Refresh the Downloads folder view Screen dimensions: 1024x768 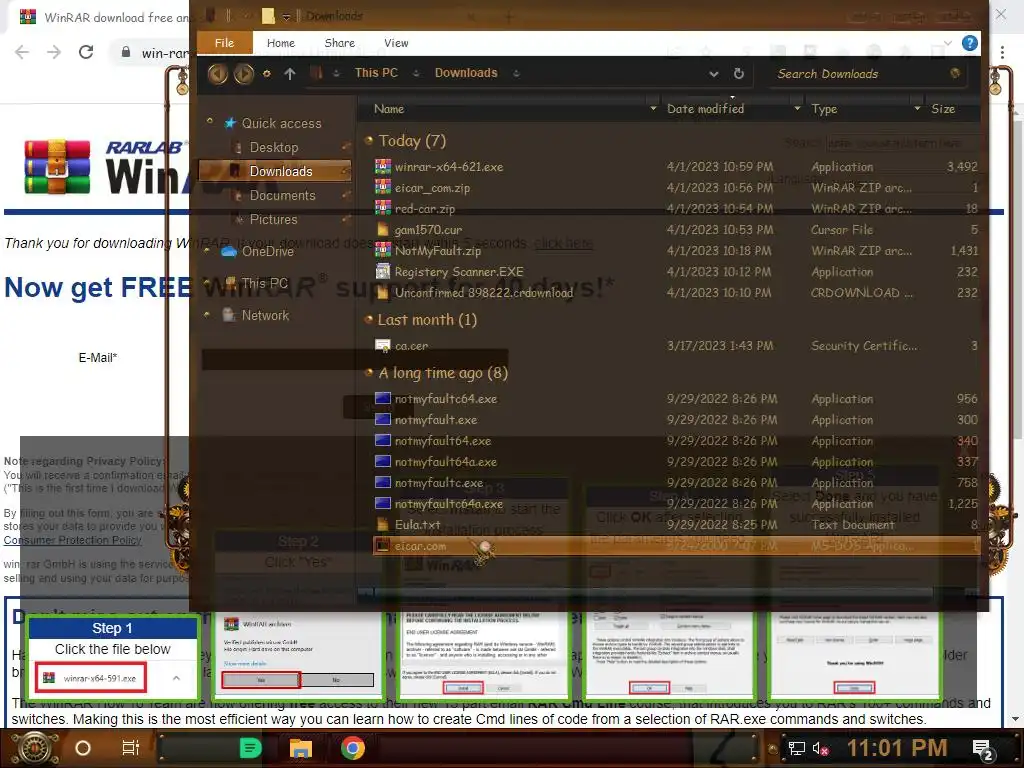coord(739,74)
